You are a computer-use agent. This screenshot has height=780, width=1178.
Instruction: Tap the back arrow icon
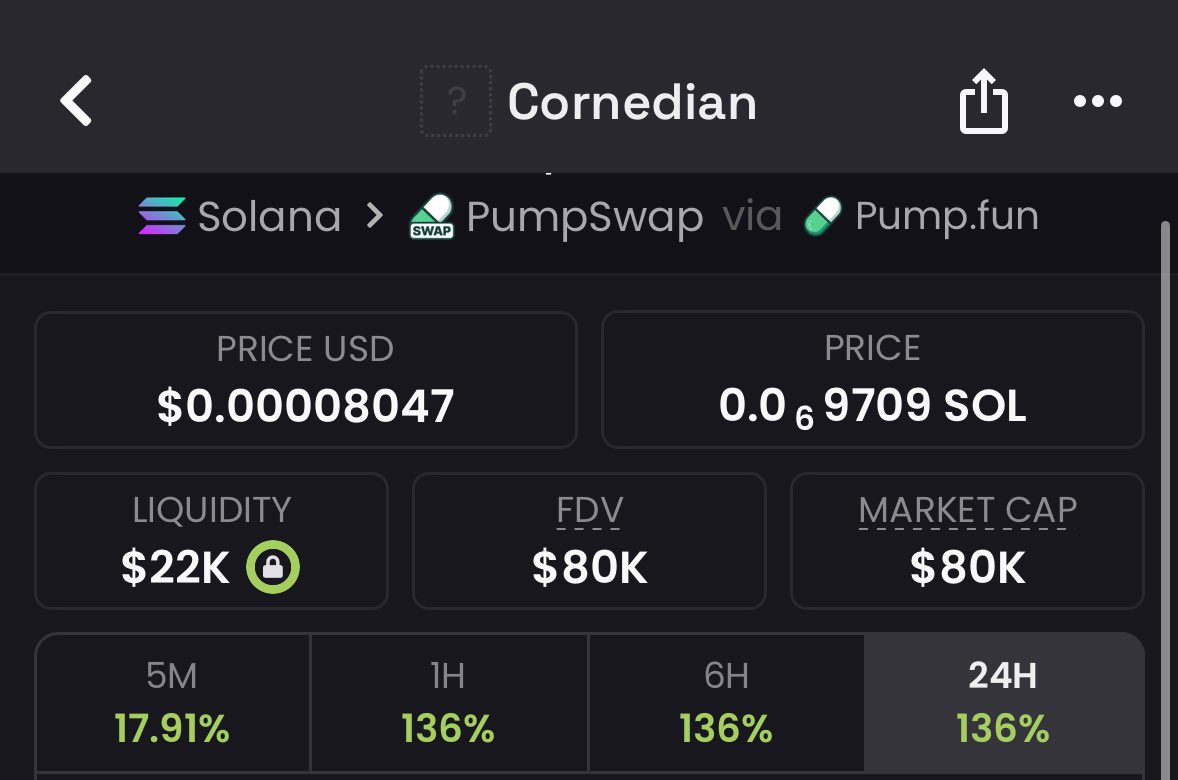pos(76,101)
